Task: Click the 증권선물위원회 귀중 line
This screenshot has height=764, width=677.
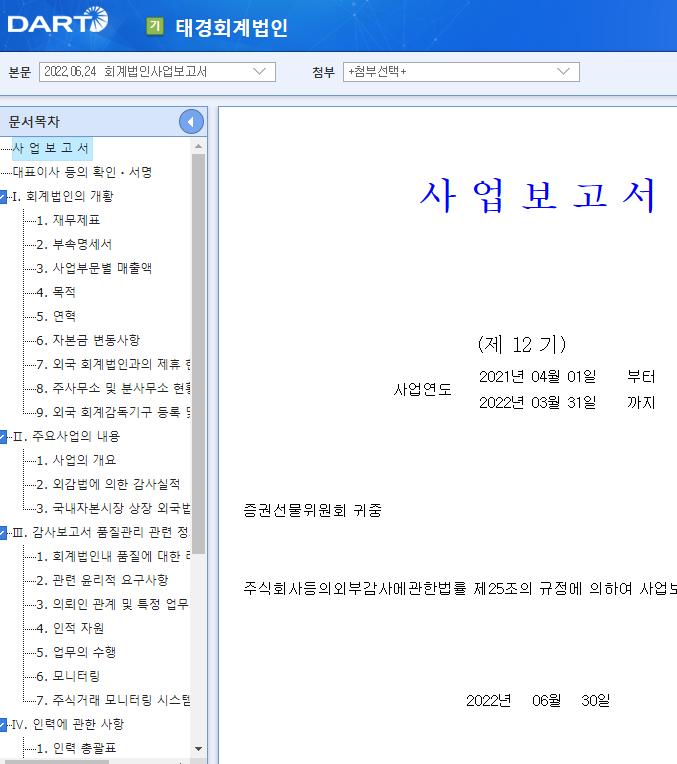Action: pyautogui.click(x=312, y=511)
